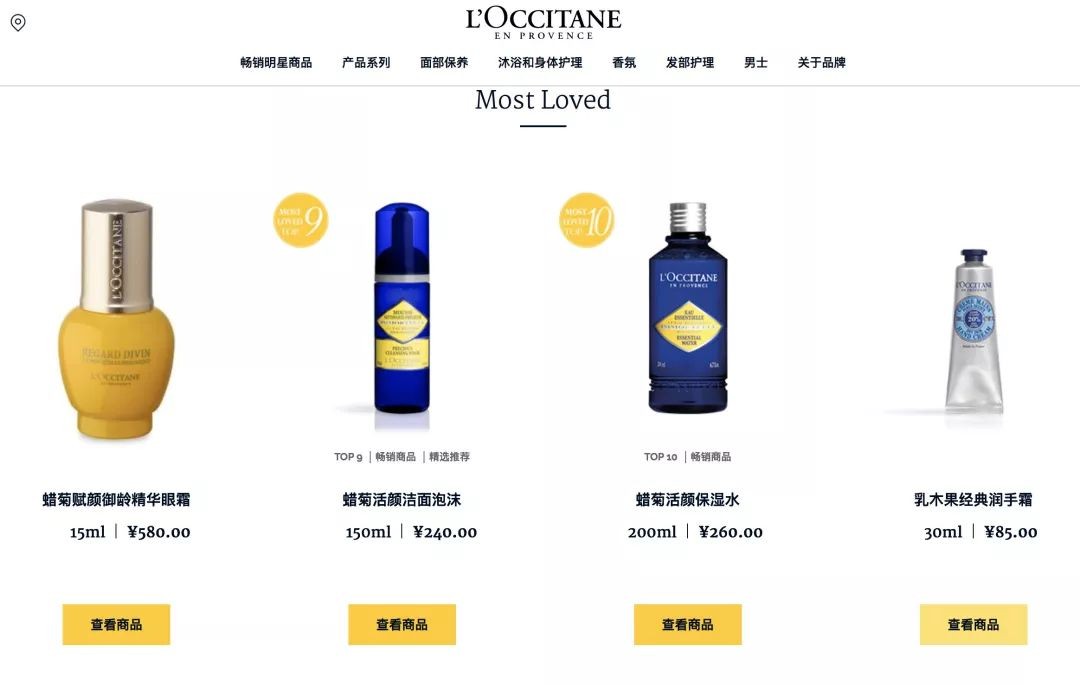1080x685 pixels.
Task: Click the shea hand cream tube image
Action: click(x=974, y=331)
